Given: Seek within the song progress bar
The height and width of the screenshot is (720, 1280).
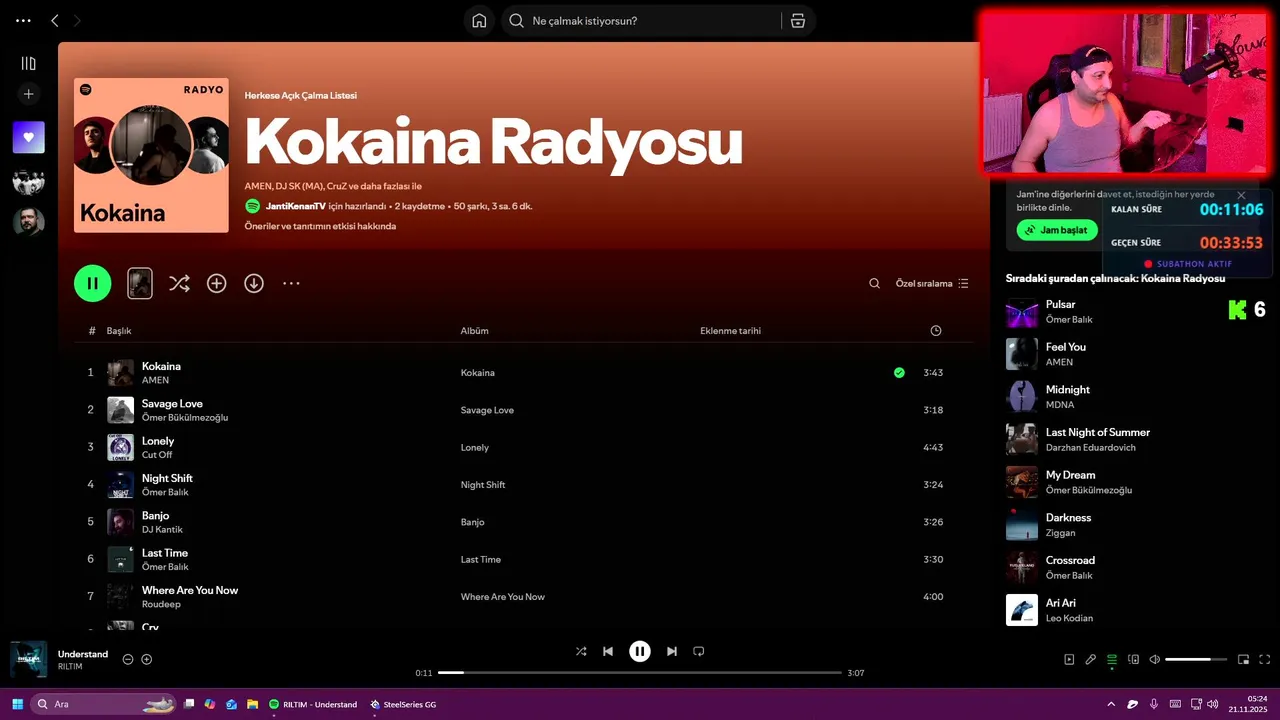Looking at the screenshot, I should pos(640,673).
